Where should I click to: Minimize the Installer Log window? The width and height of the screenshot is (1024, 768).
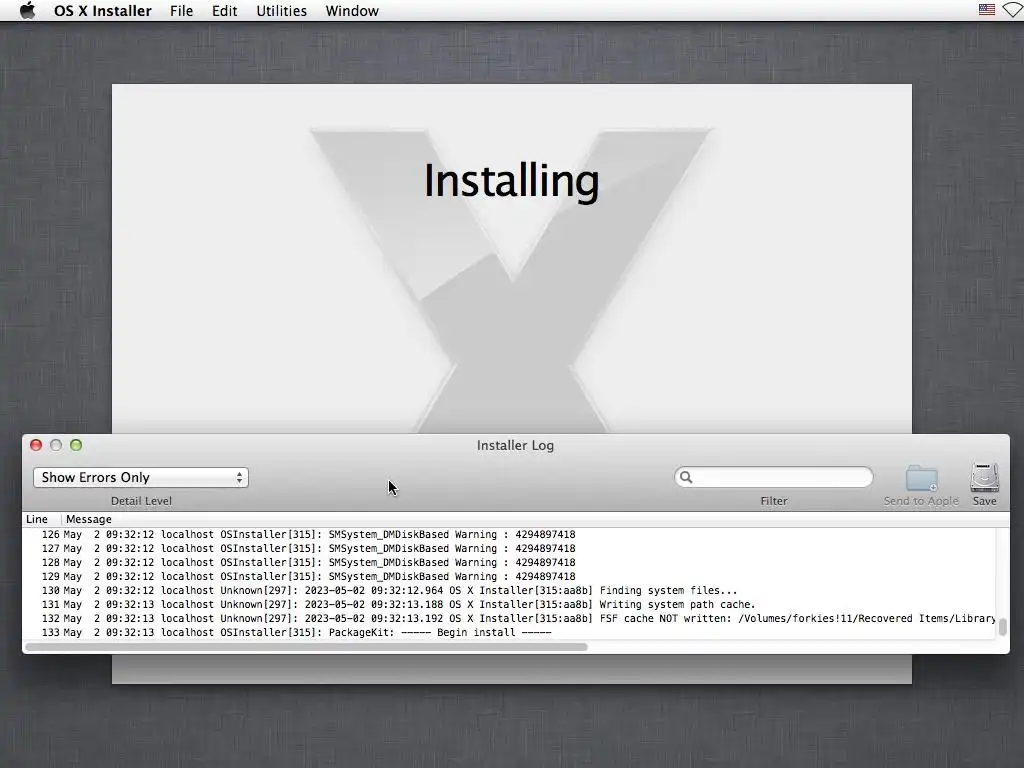pos(56,445)
